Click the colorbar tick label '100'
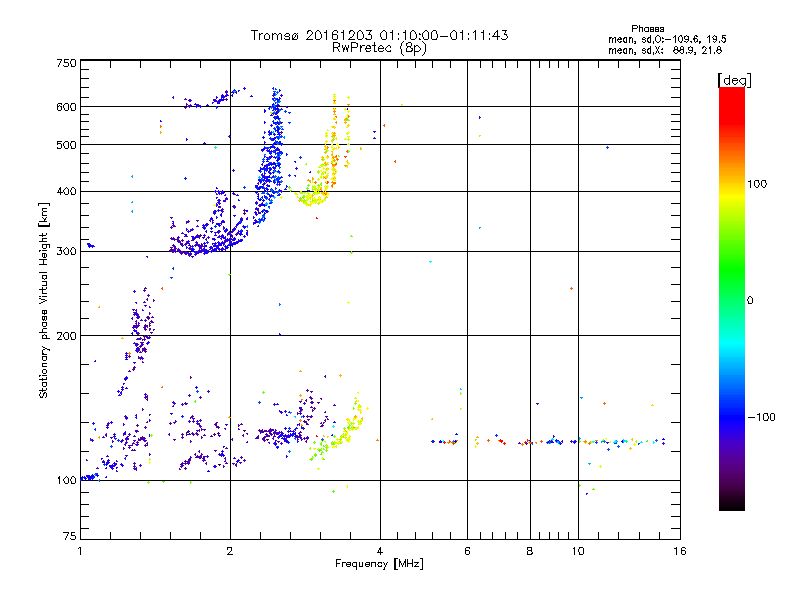Viewport: 800px width, 600px height. pos(757,184)
